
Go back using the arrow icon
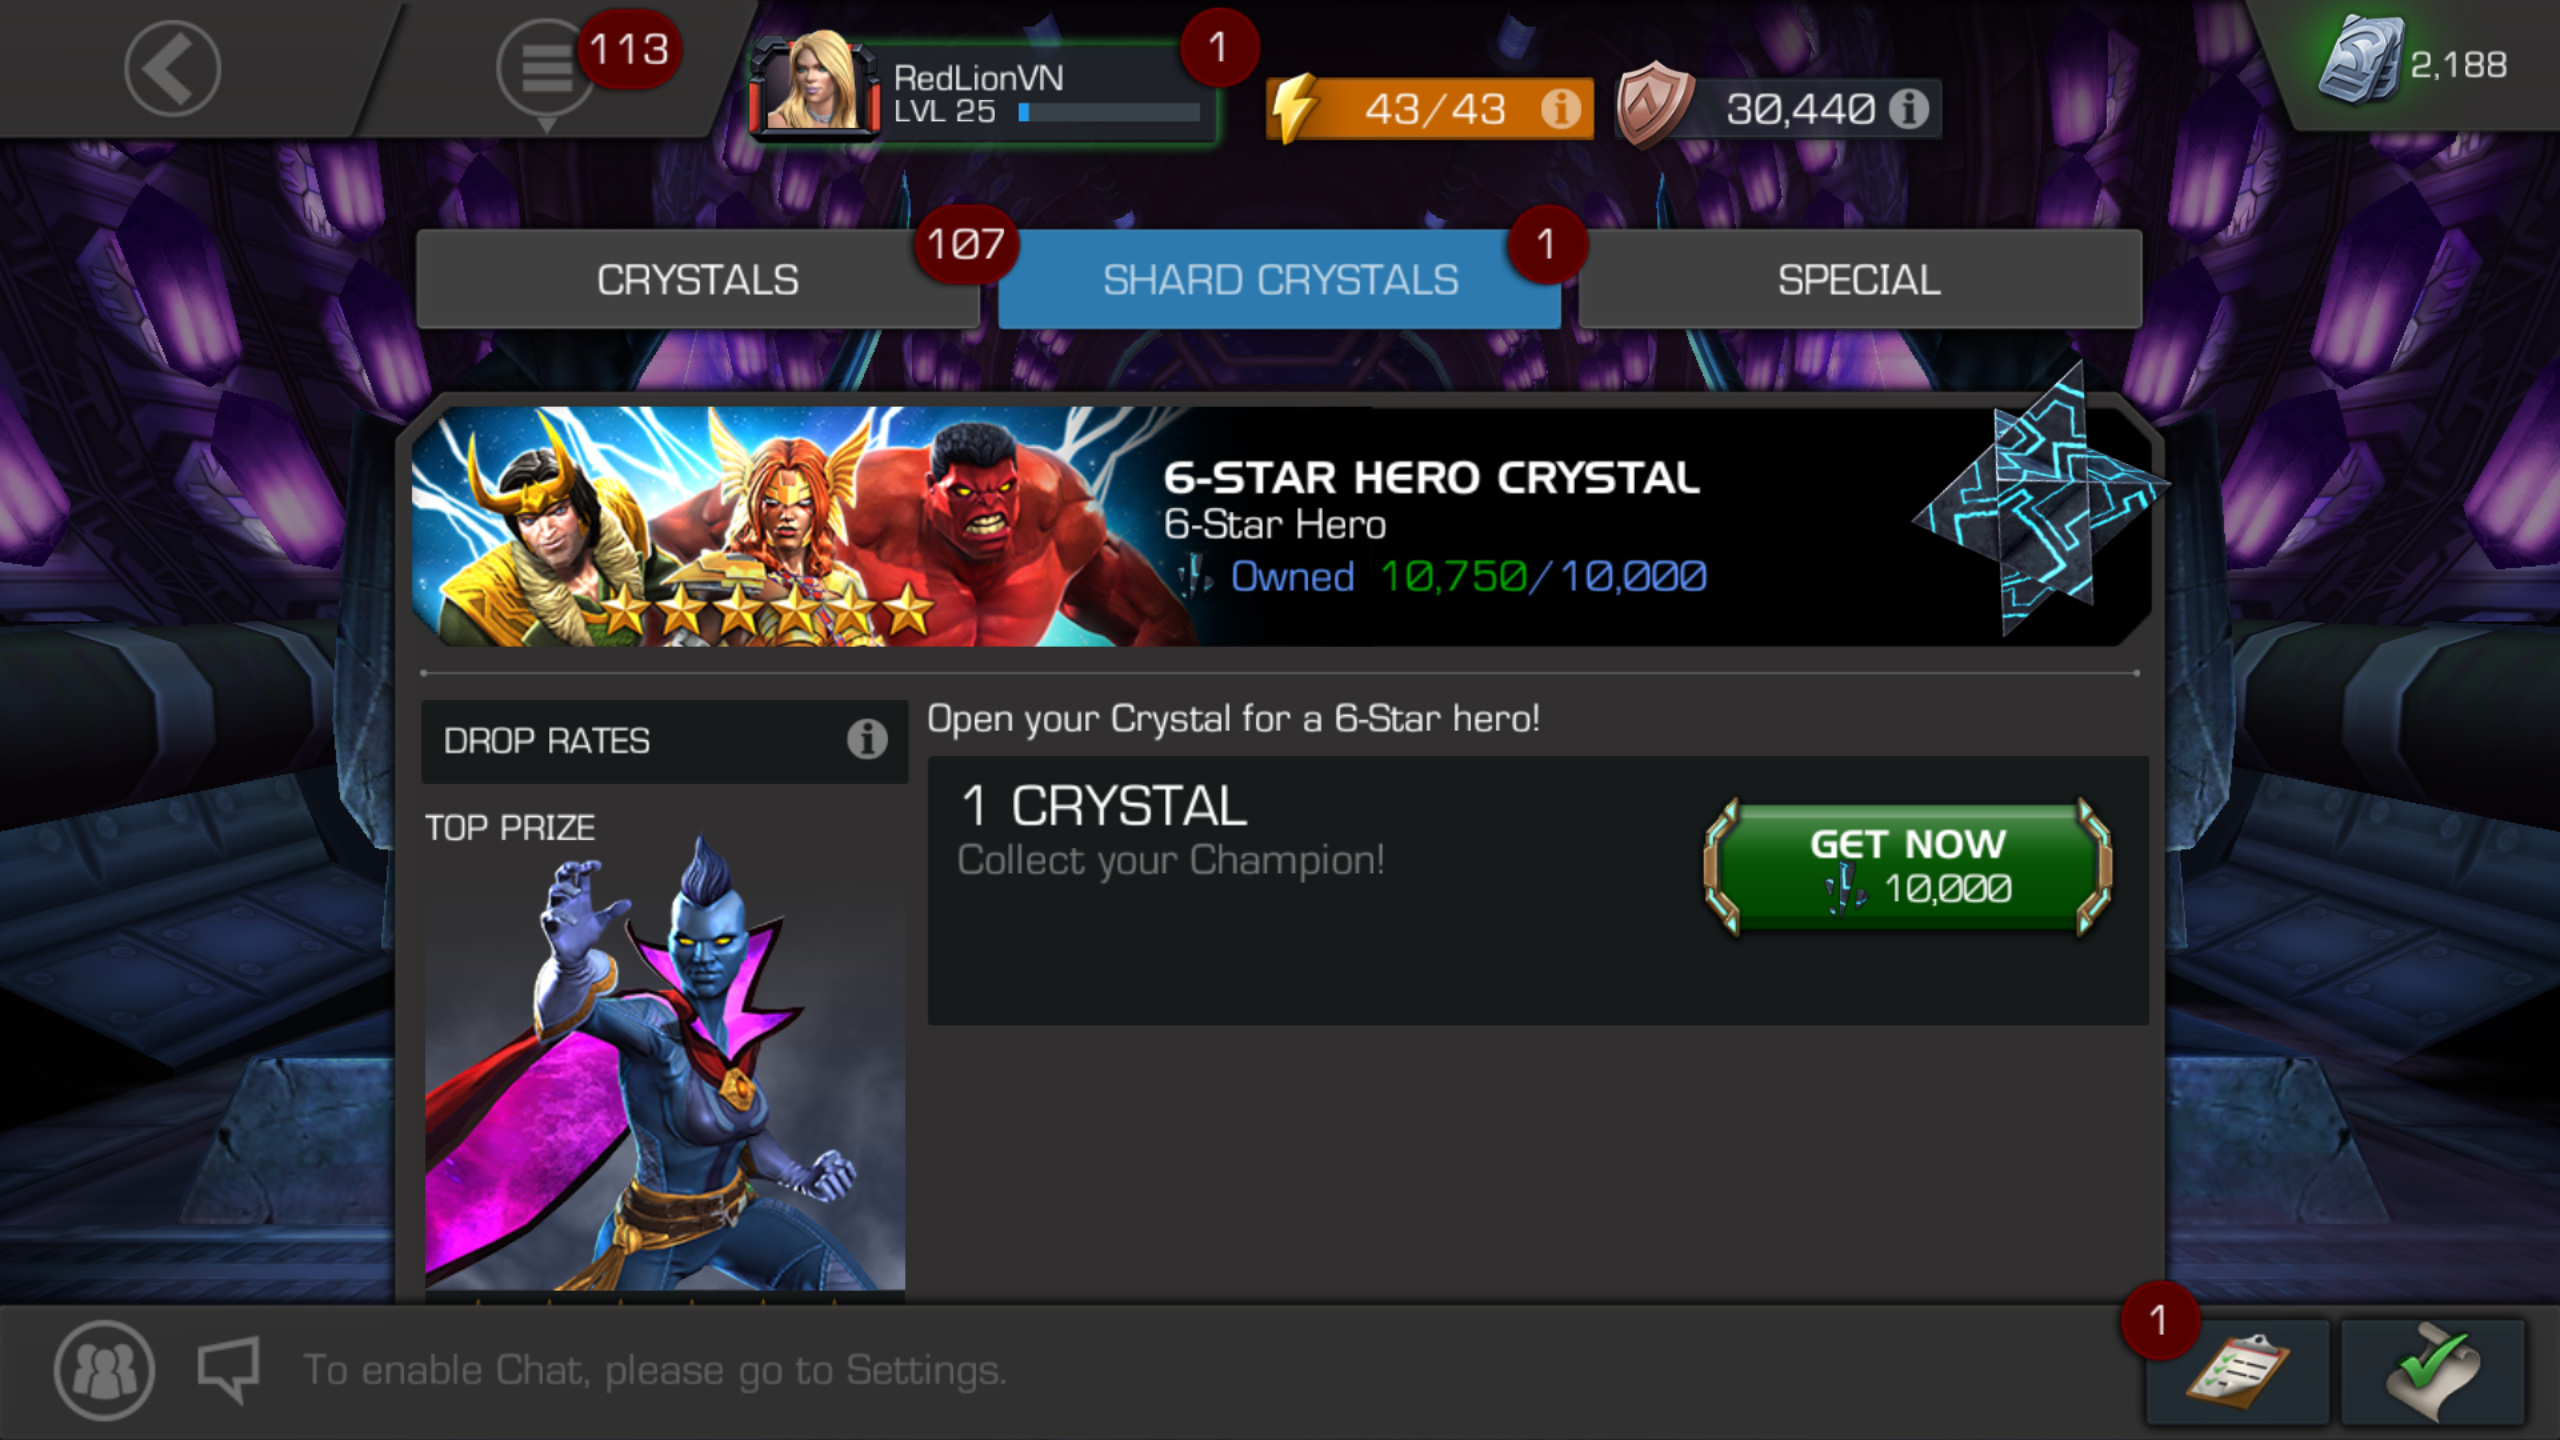(172, 68)
